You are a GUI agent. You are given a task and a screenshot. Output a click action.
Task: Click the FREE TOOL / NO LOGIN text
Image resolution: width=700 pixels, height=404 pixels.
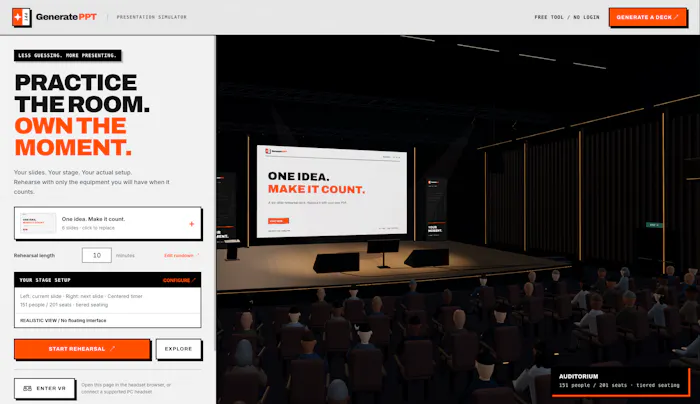pos(567,17)
